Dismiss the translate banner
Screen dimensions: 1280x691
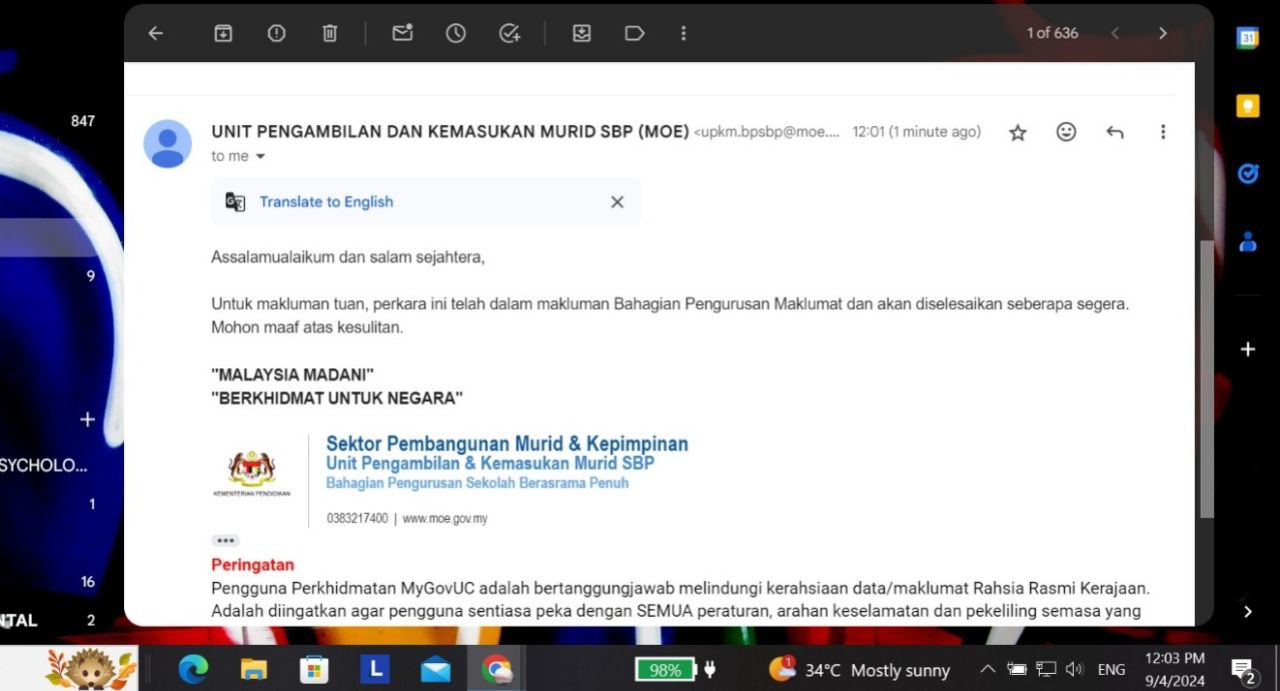(617, 202)
